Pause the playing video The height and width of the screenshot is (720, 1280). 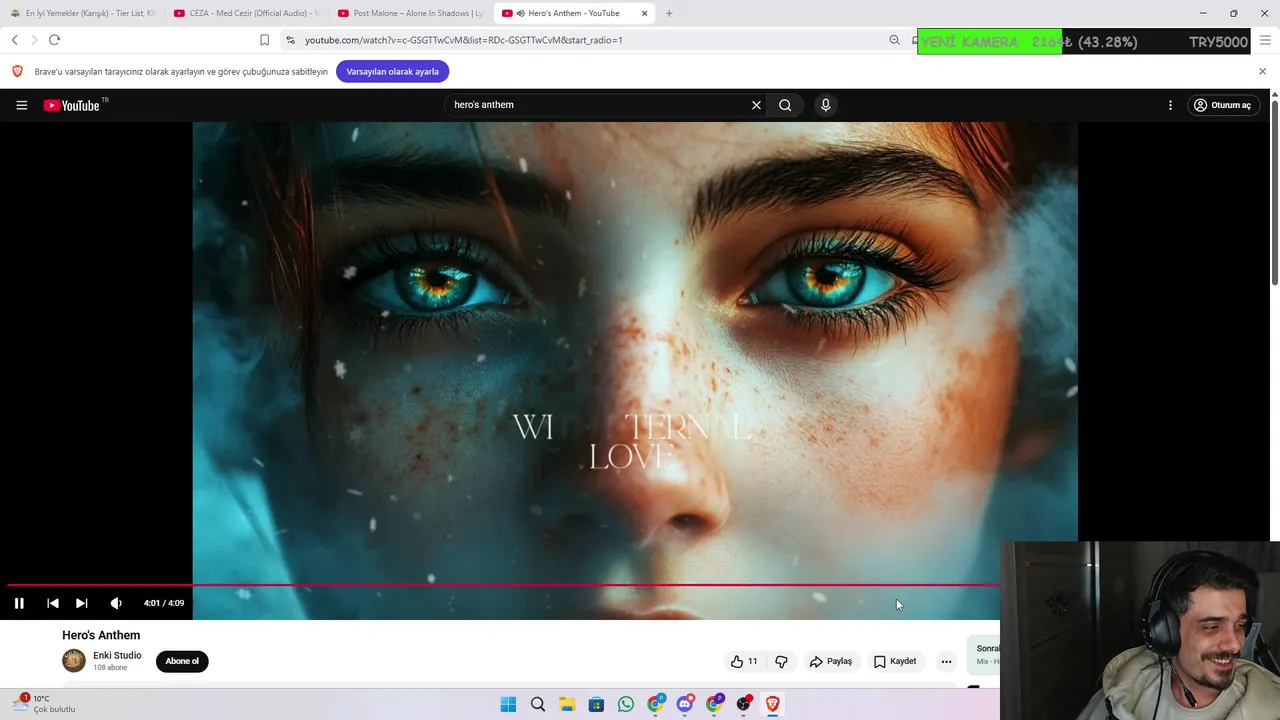click(x=19, y=603)
